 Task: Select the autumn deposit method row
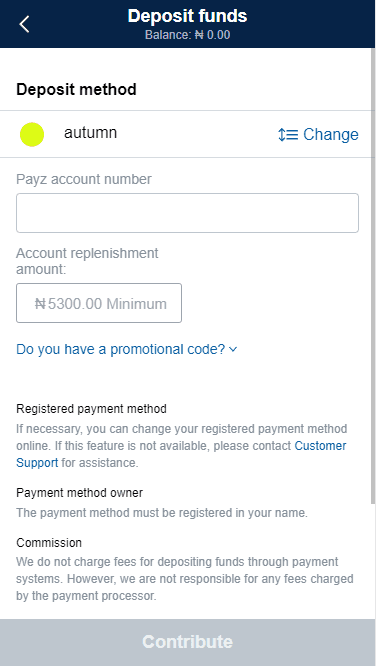click(185, 134)
